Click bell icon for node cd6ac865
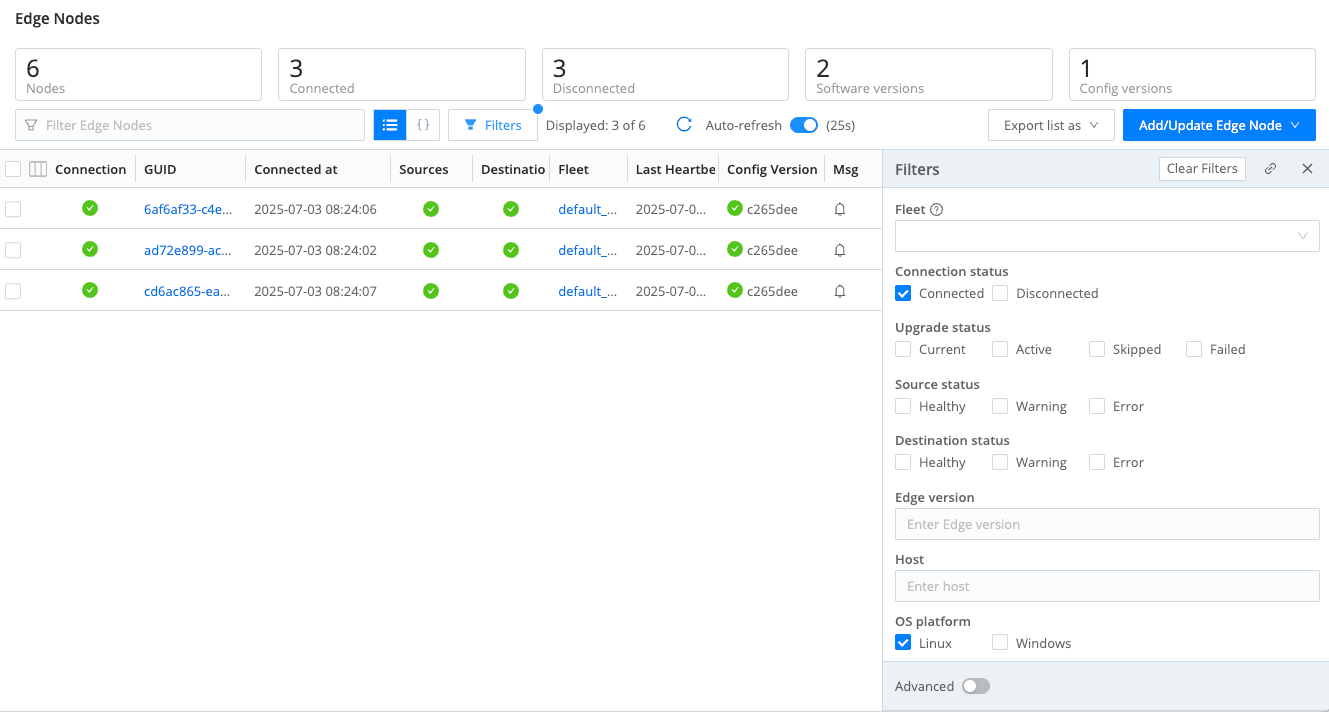This screenshot has height=712, width=1329. 840,291
